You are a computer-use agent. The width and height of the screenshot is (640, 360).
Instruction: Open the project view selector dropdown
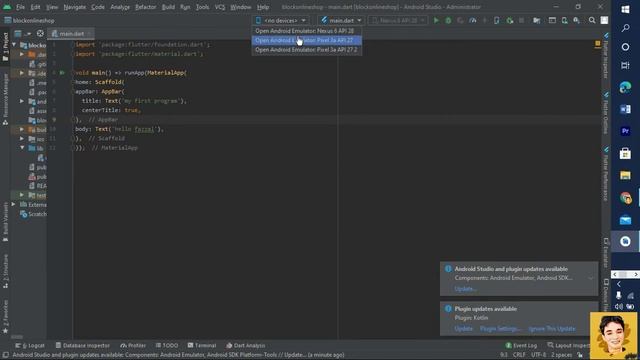pos(22,33)
